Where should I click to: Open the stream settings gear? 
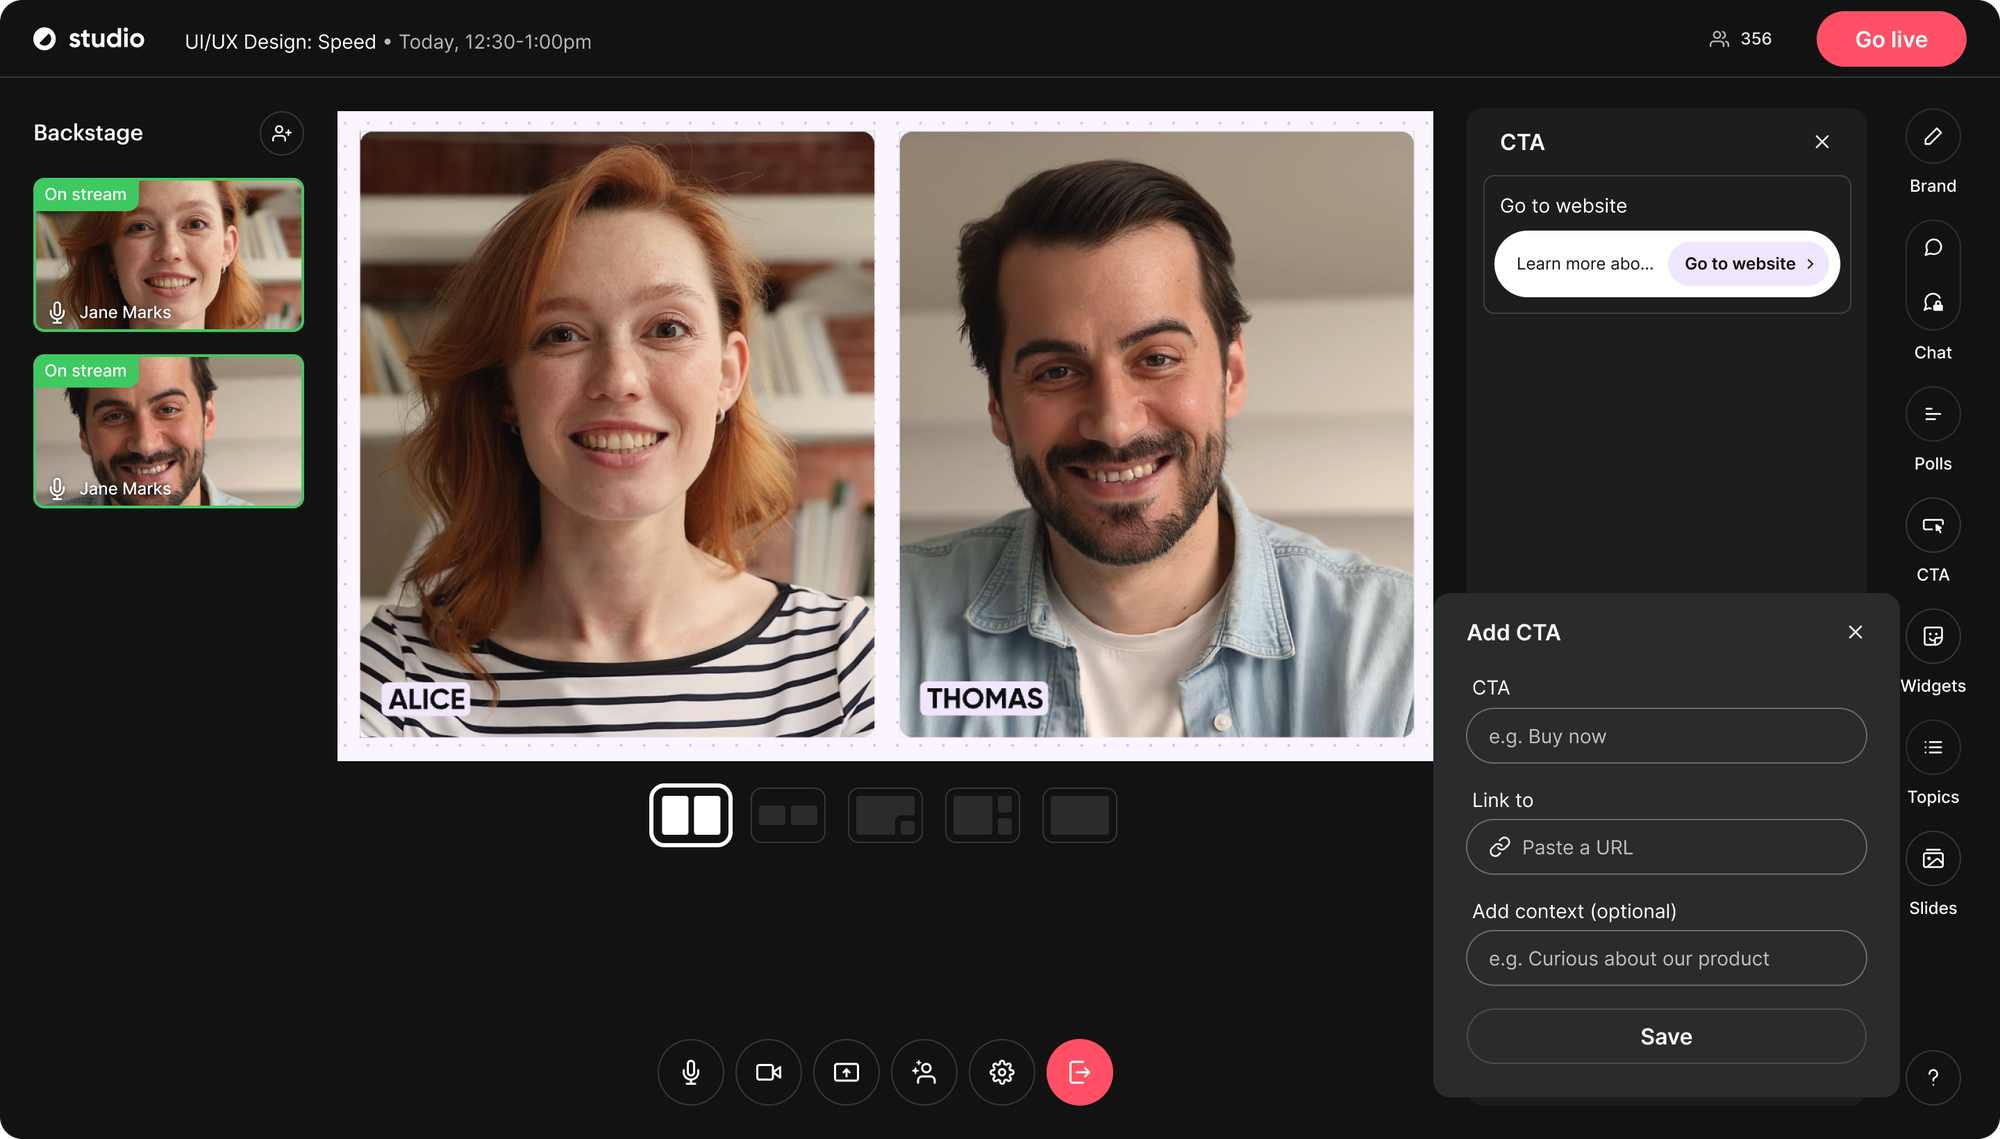pos(1002,1072)
